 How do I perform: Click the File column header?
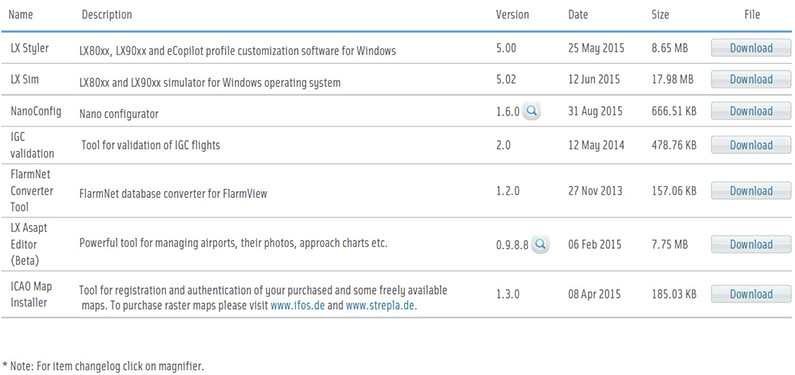(x=752, y=15)
